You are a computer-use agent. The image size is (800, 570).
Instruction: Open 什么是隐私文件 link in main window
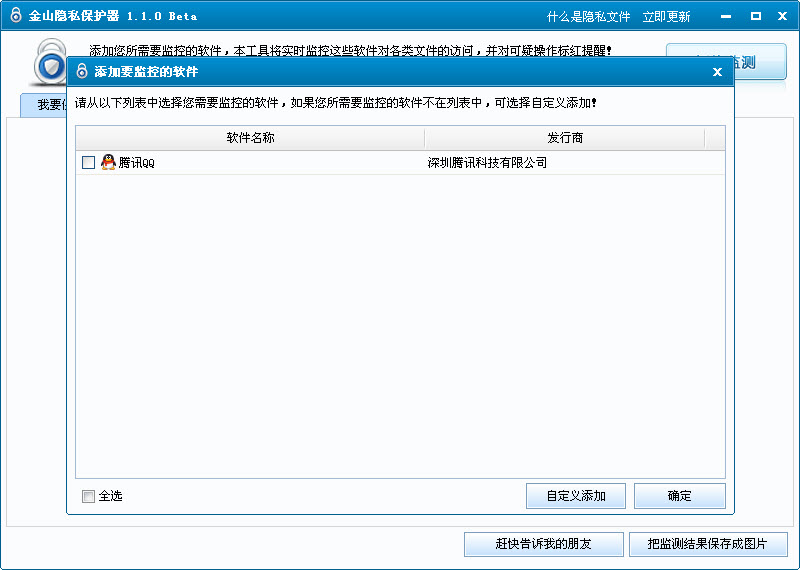(x=588, y=17)
